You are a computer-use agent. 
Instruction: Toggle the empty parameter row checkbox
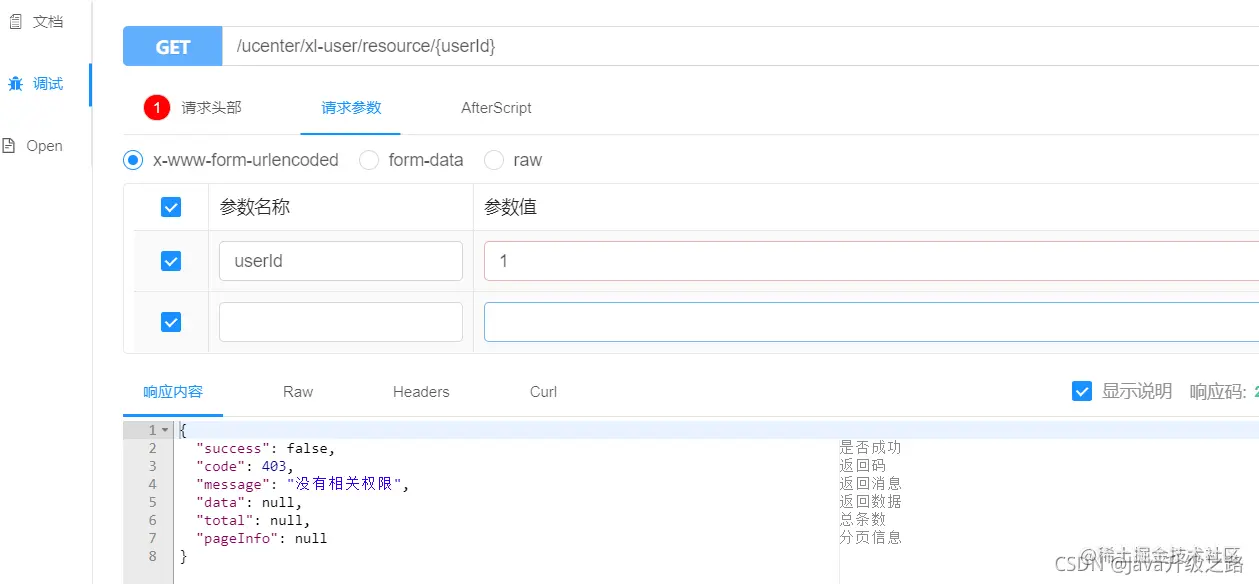171,322
